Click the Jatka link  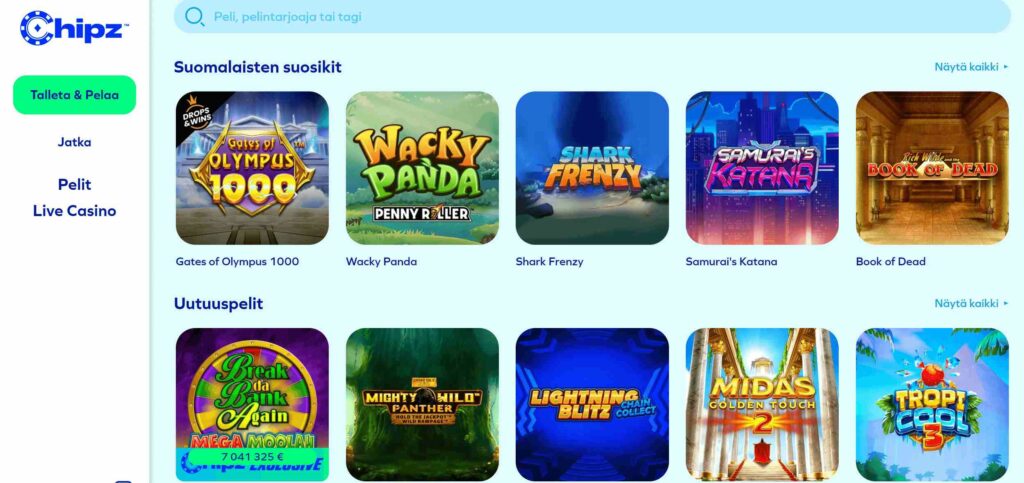click(74, 142)
